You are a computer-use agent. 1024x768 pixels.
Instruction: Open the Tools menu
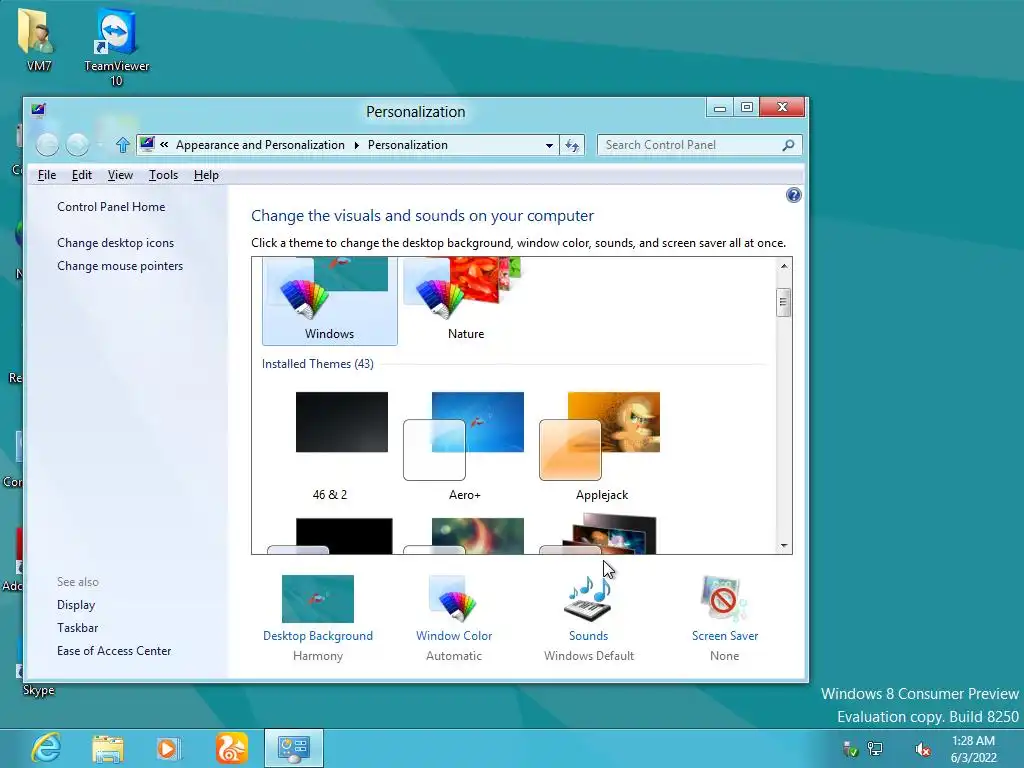[x=163, y=175]
